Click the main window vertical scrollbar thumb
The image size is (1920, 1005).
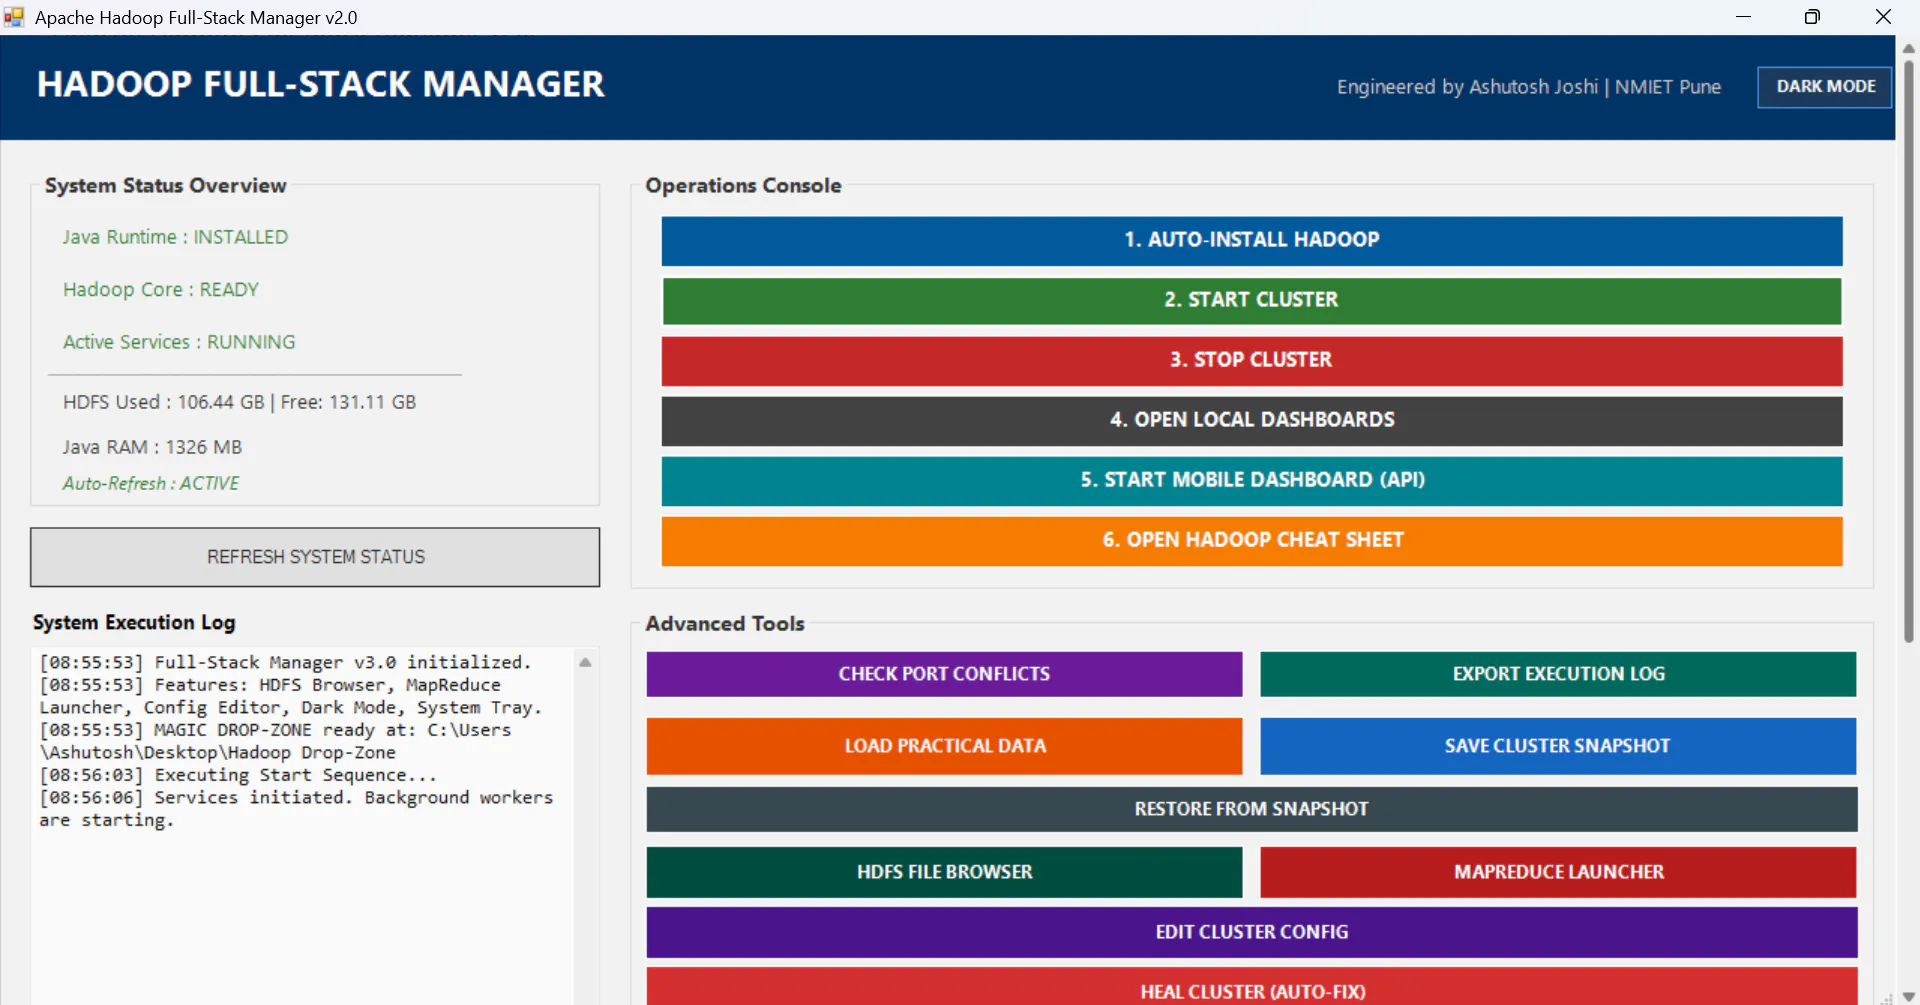tap(1908, 350)
